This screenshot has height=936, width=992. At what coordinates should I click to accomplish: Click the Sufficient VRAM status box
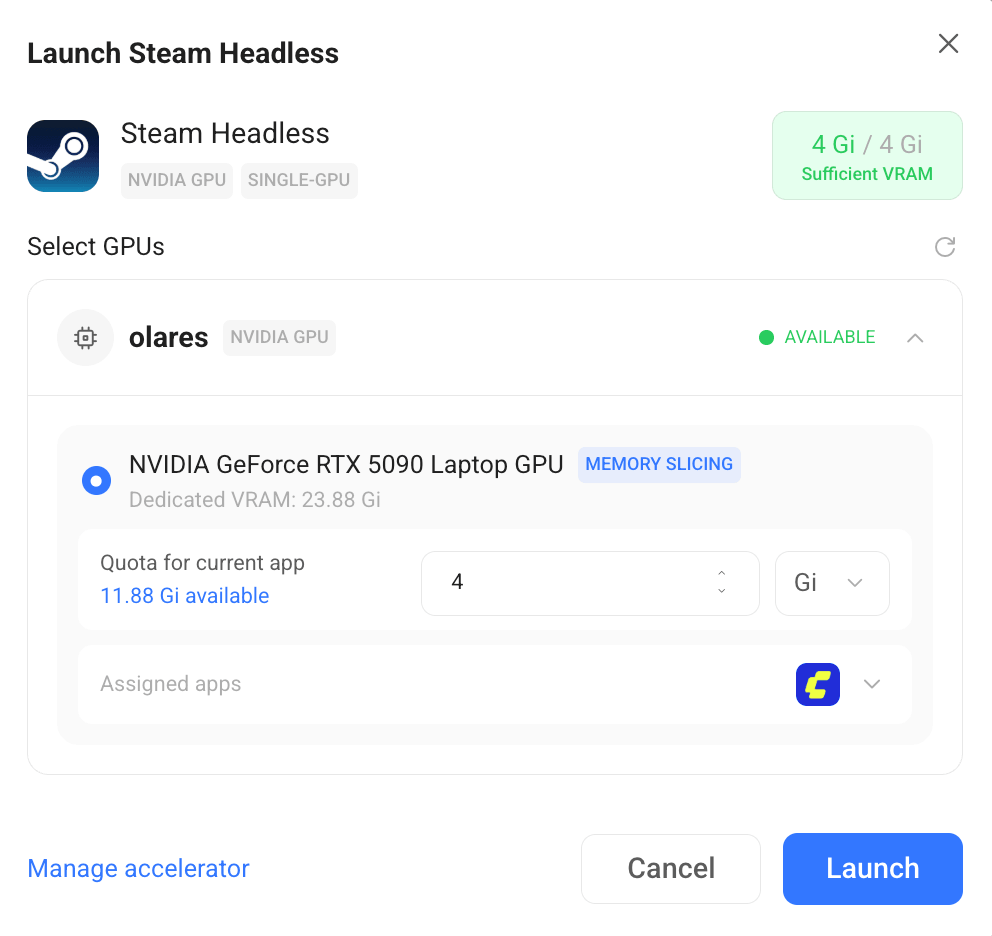coord(867,156)
